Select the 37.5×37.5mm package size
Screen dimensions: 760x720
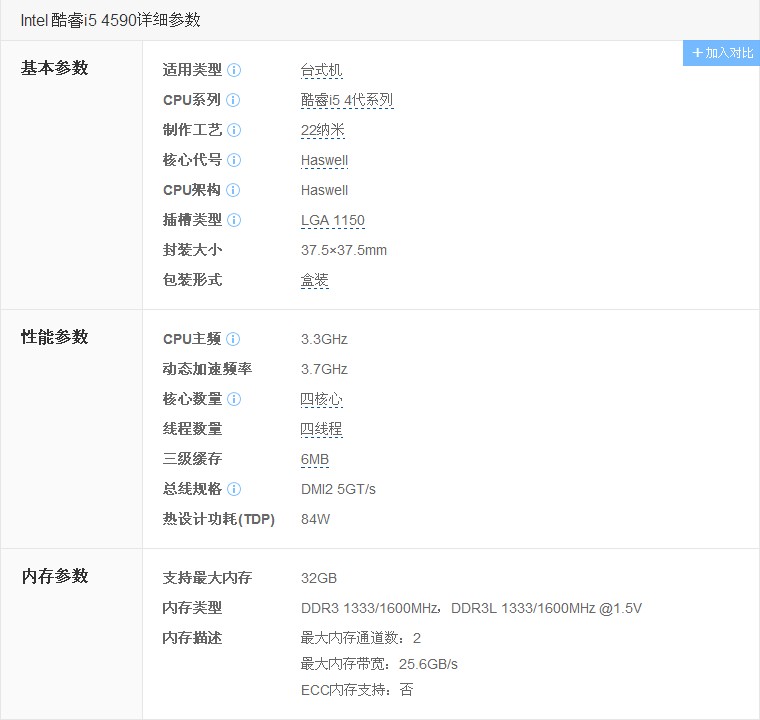coord(344,251)
